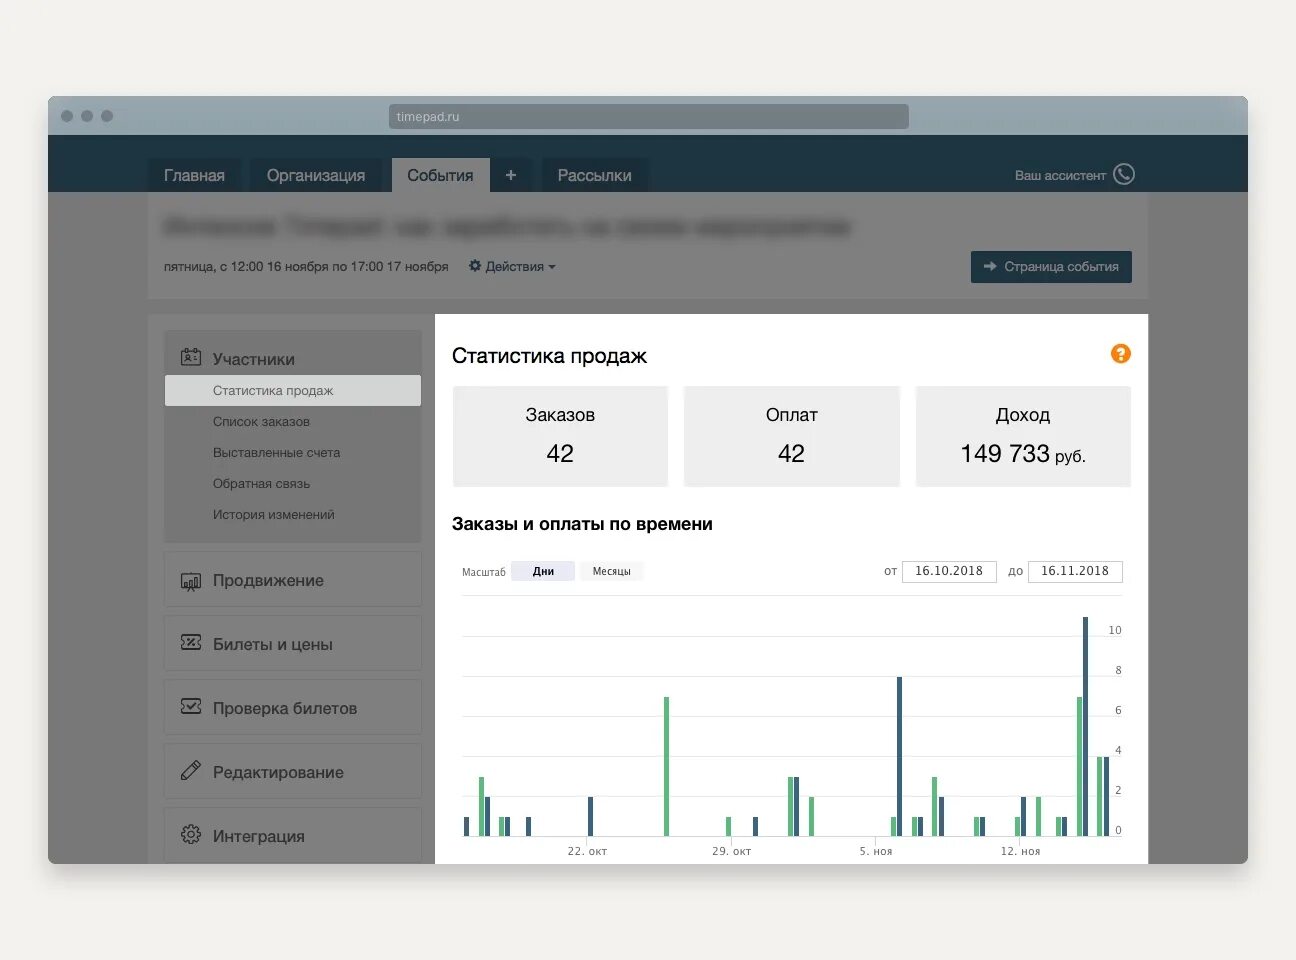Click the start date field 16.10.2018
The image size is (1296, 960).
[949, 571]
